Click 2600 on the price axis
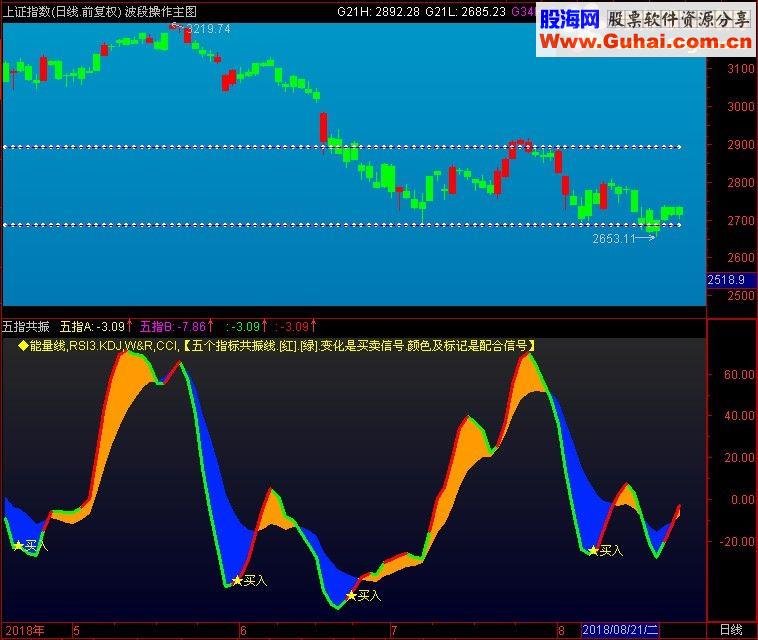The width and height of the screenshot is (758, 640). pyautogui.click(x=741, y=258)
